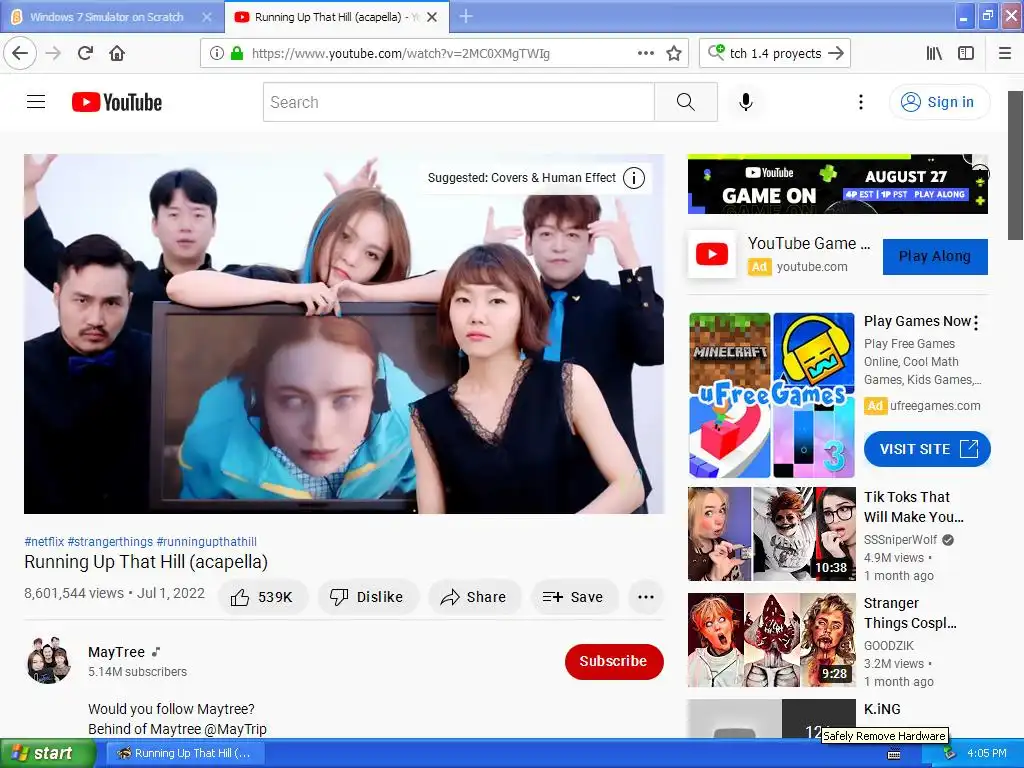Click into YouTube search field
This screenshot has width=1024, height=768.
(x=458, y=102)
